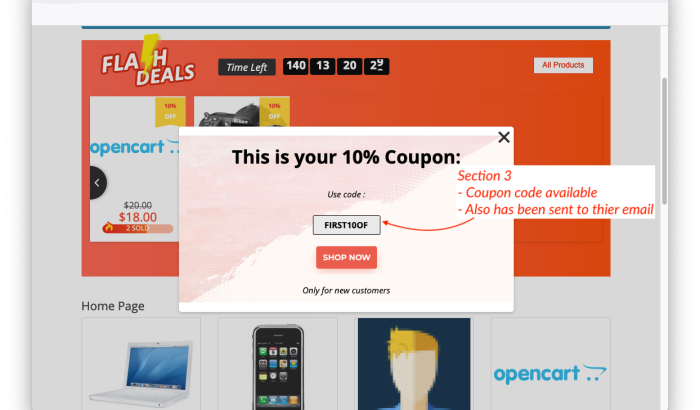Open the iPhone product thumbnail
Screen dimensions: 700x410
(x=278, y=364)
